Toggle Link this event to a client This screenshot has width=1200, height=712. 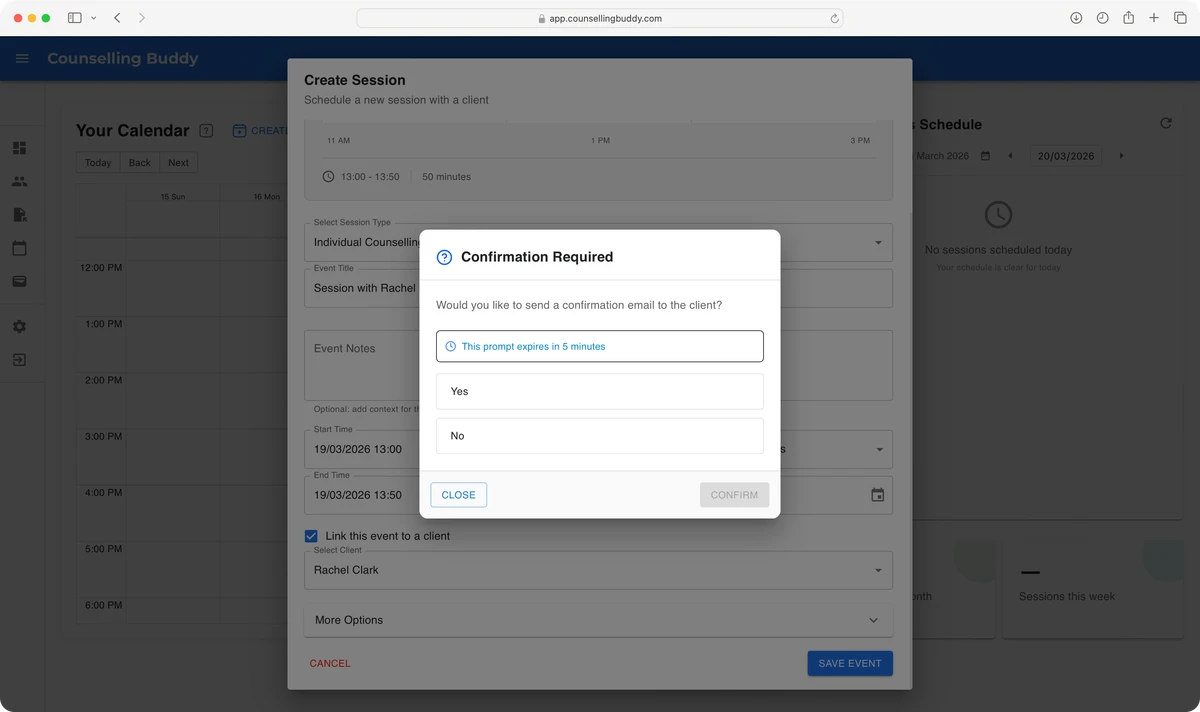(311, 536)
